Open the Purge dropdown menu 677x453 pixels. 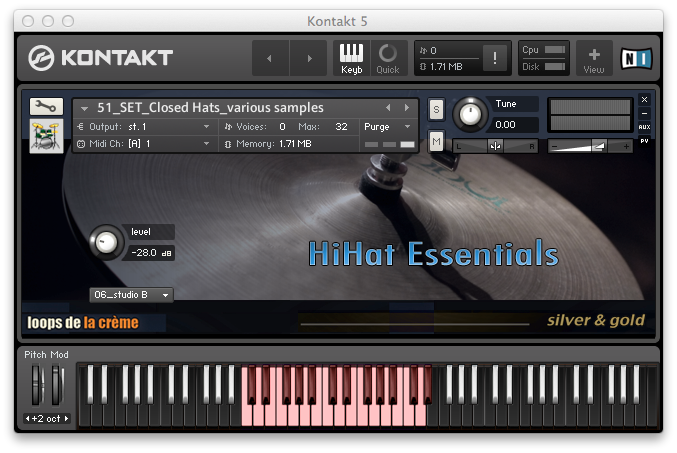[387, 127]
